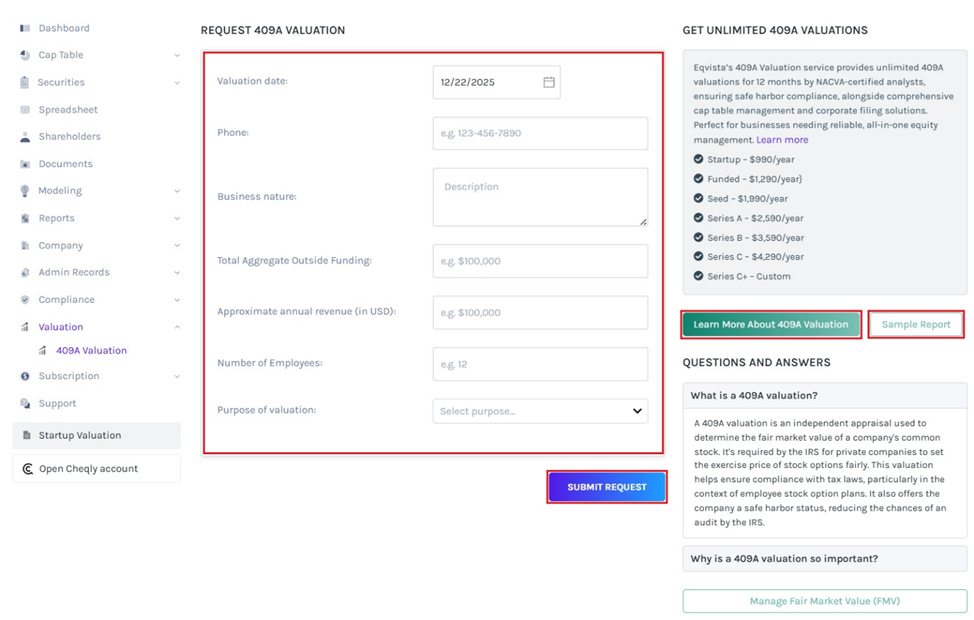Click the Cap Table pie icon
Image resolution: width=974 pixels, height=620 pixels.
click(x=25, y=55)
